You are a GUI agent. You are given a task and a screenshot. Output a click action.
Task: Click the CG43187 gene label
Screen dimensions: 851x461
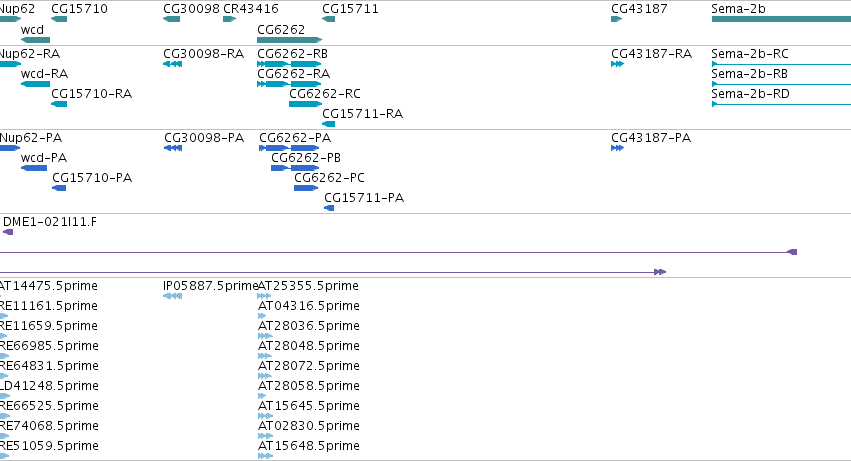639,9
